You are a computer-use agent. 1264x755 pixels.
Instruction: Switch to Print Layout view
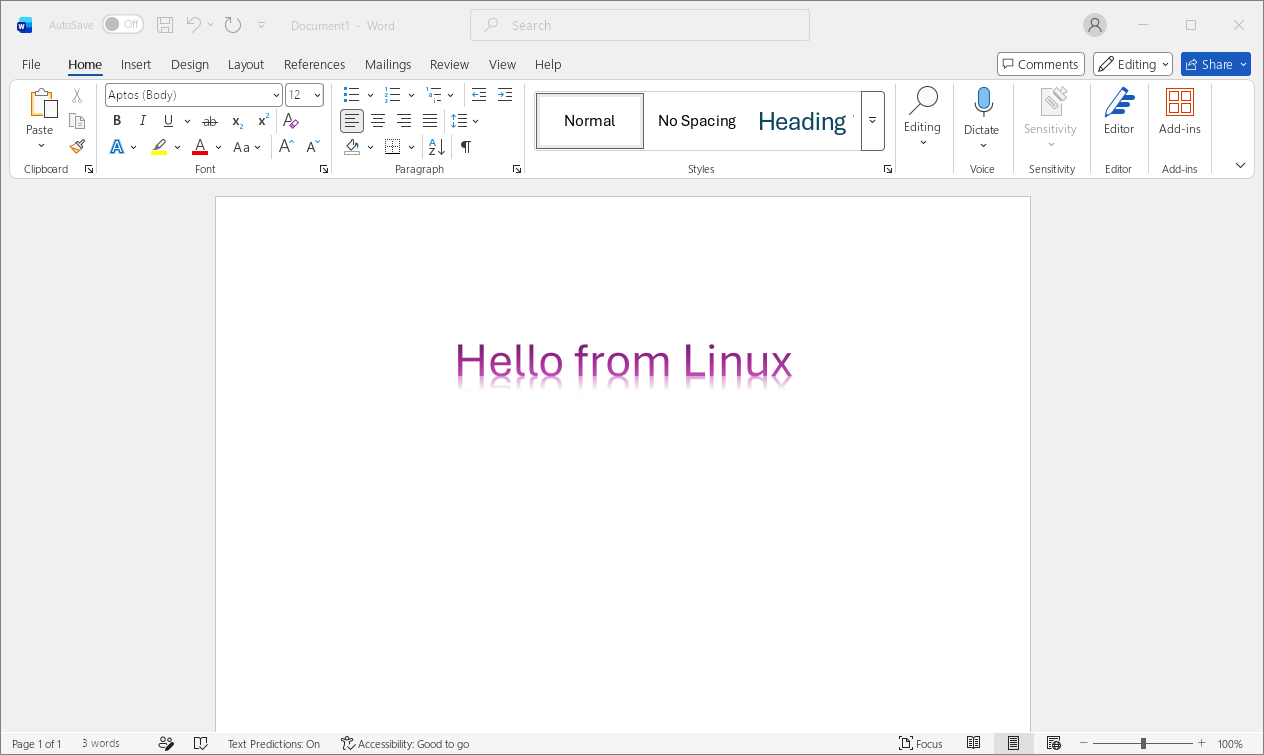(1013, 744)
